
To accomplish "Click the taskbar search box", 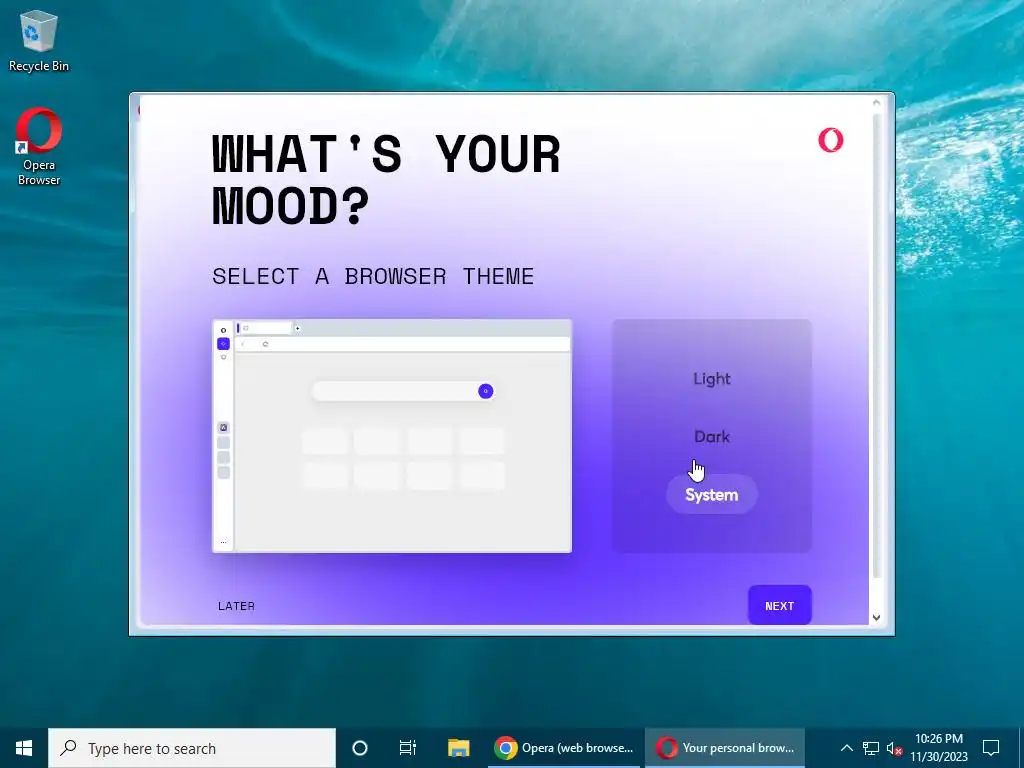I will 192,748.
